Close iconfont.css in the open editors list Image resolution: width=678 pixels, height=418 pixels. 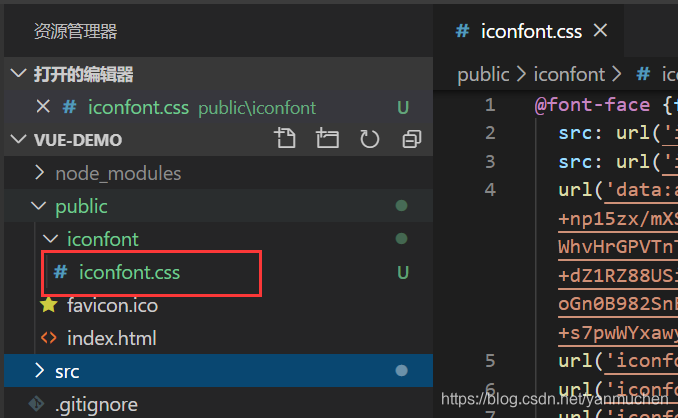pyautogui.click(x=43, y=106)
